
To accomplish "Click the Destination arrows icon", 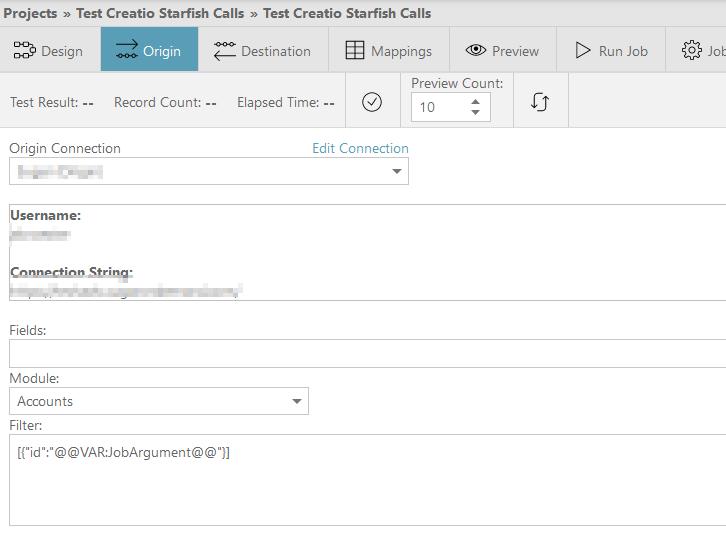I will 225,50.
